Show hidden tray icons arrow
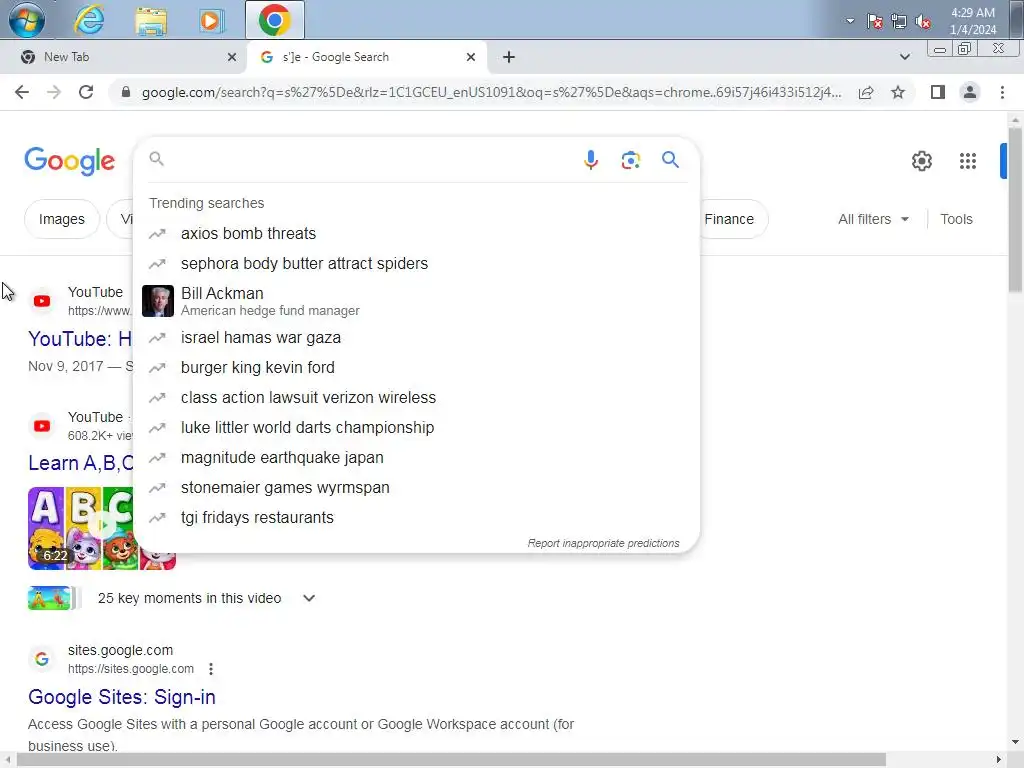Image resolution: width=1024 pixels, height=768 pixels. click(850, 21)
